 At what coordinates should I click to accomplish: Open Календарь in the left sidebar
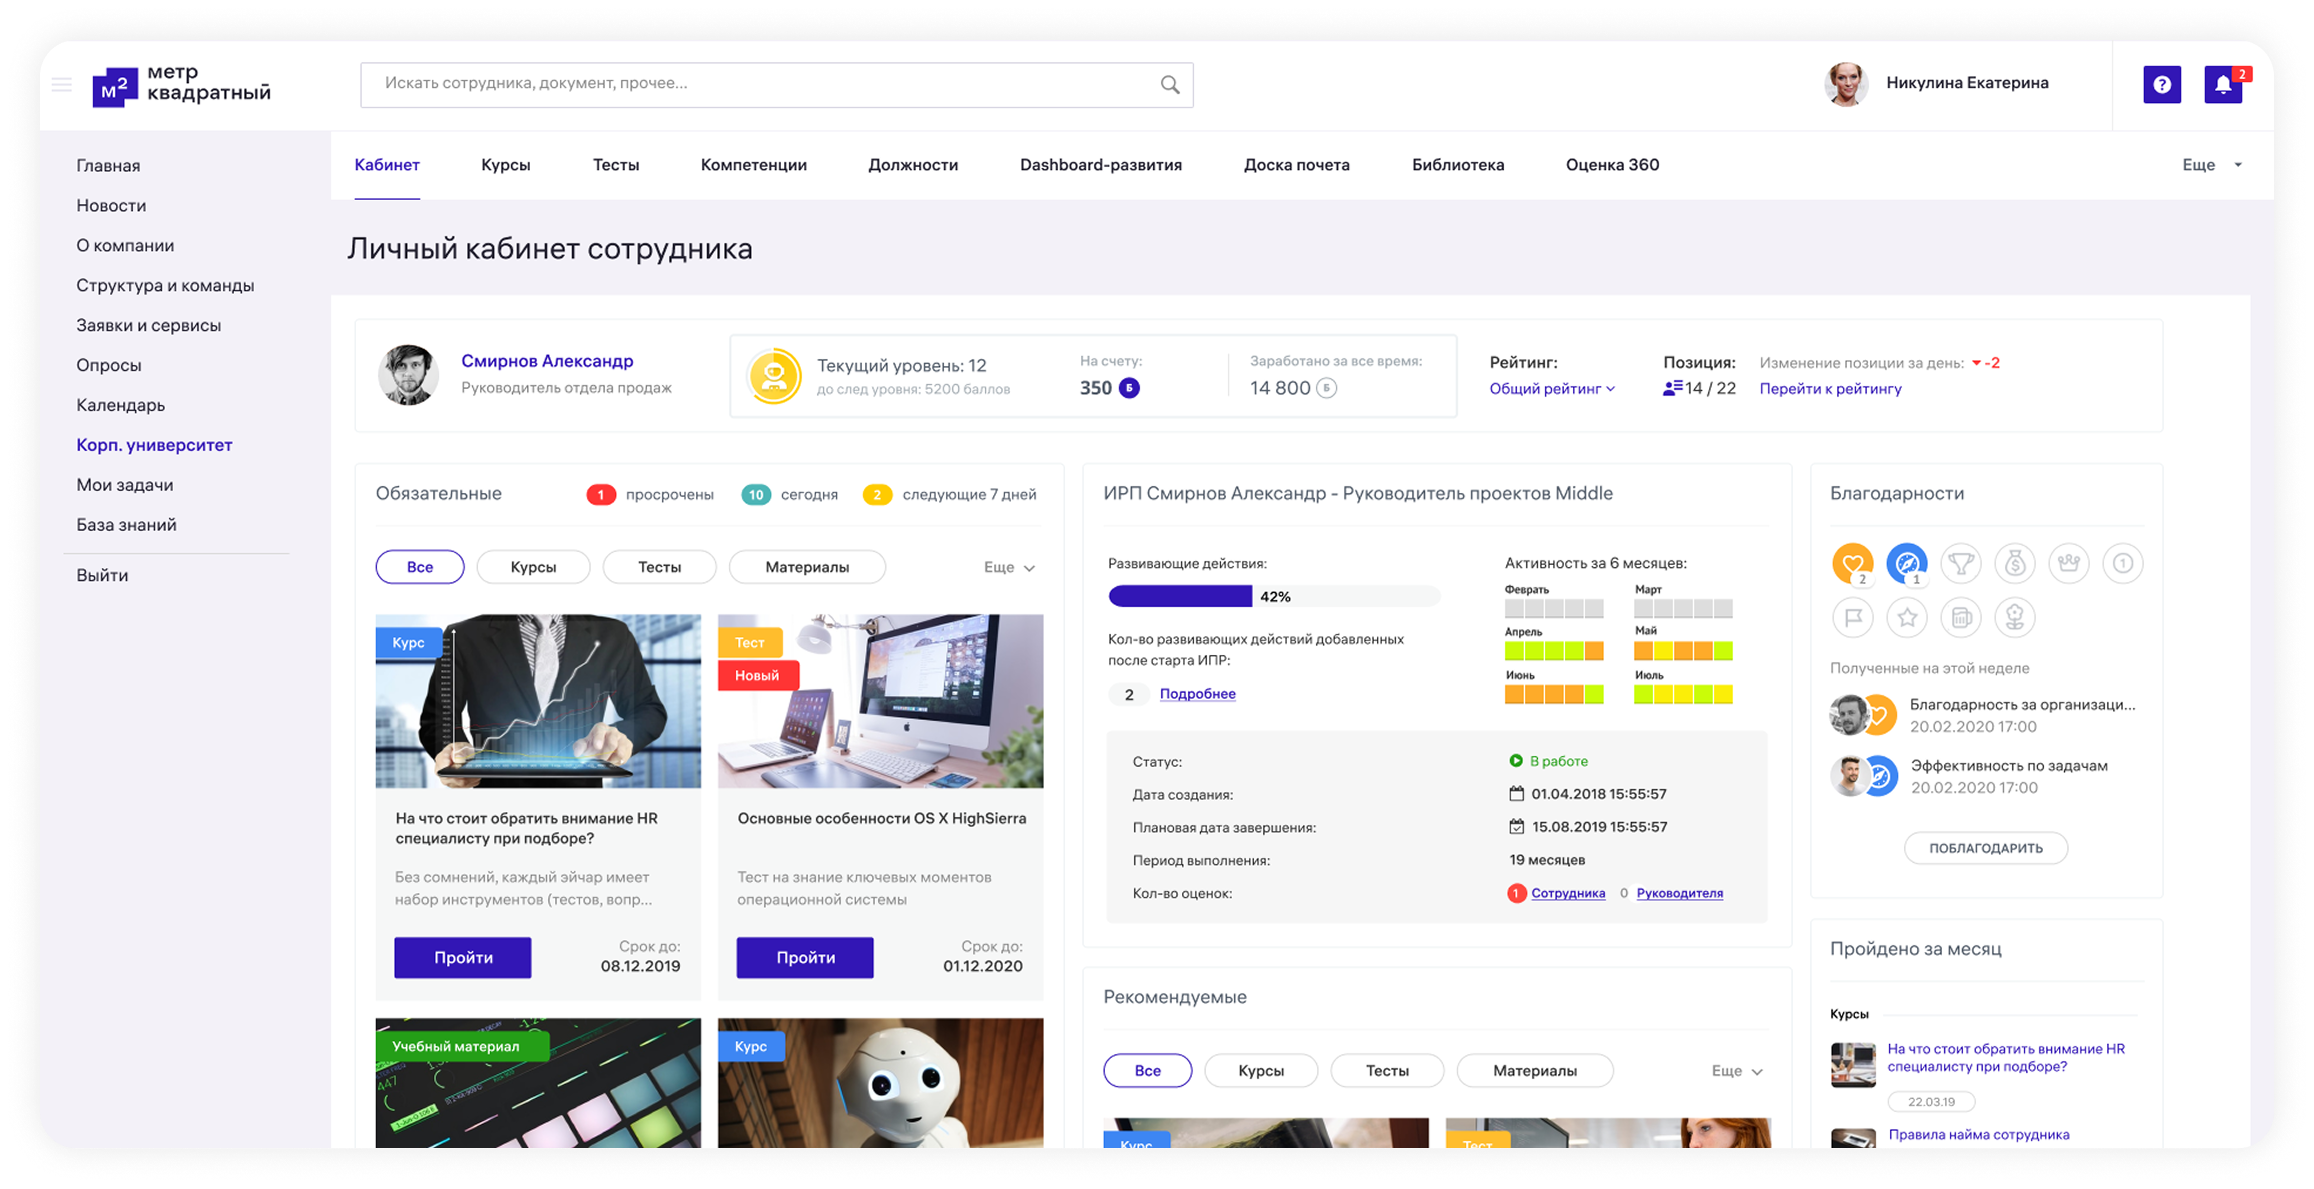[x=121, y=405]
